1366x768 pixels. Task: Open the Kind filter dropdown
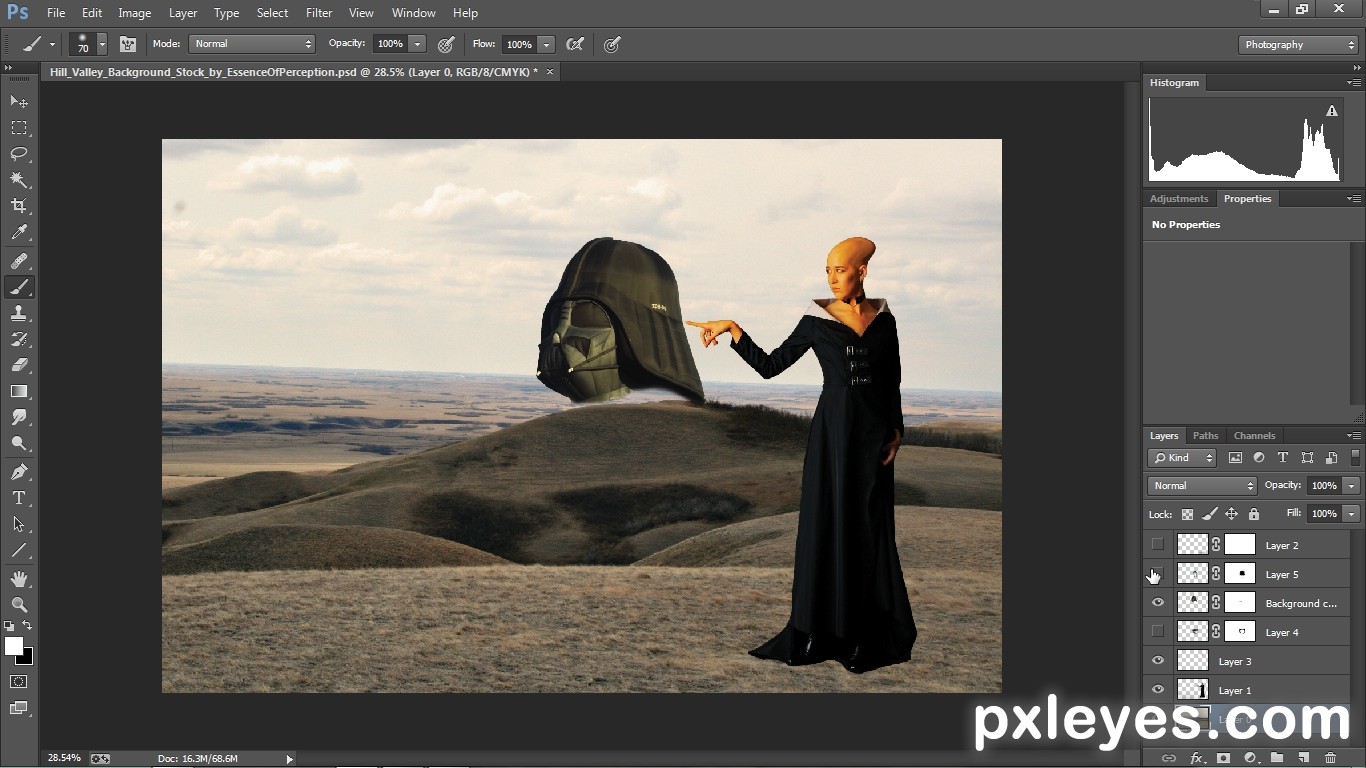pyautogui.click(x=1182, y=458)
